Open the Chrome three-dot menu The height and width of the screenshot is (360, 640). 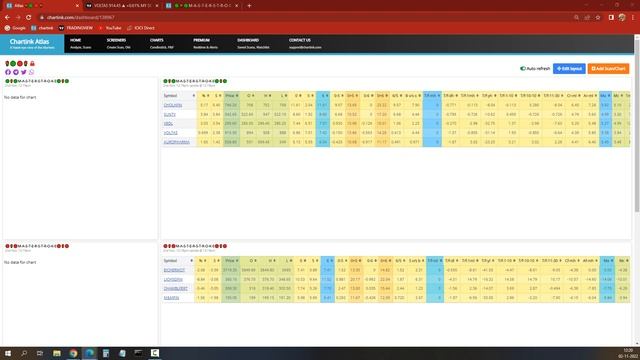[x=633, y=18]
